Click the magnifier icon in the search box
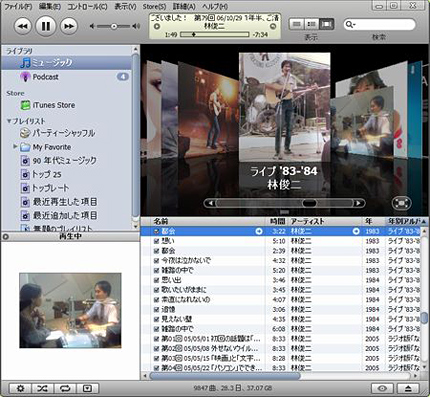Screen dimensions: 430x397 coord(350,24)
